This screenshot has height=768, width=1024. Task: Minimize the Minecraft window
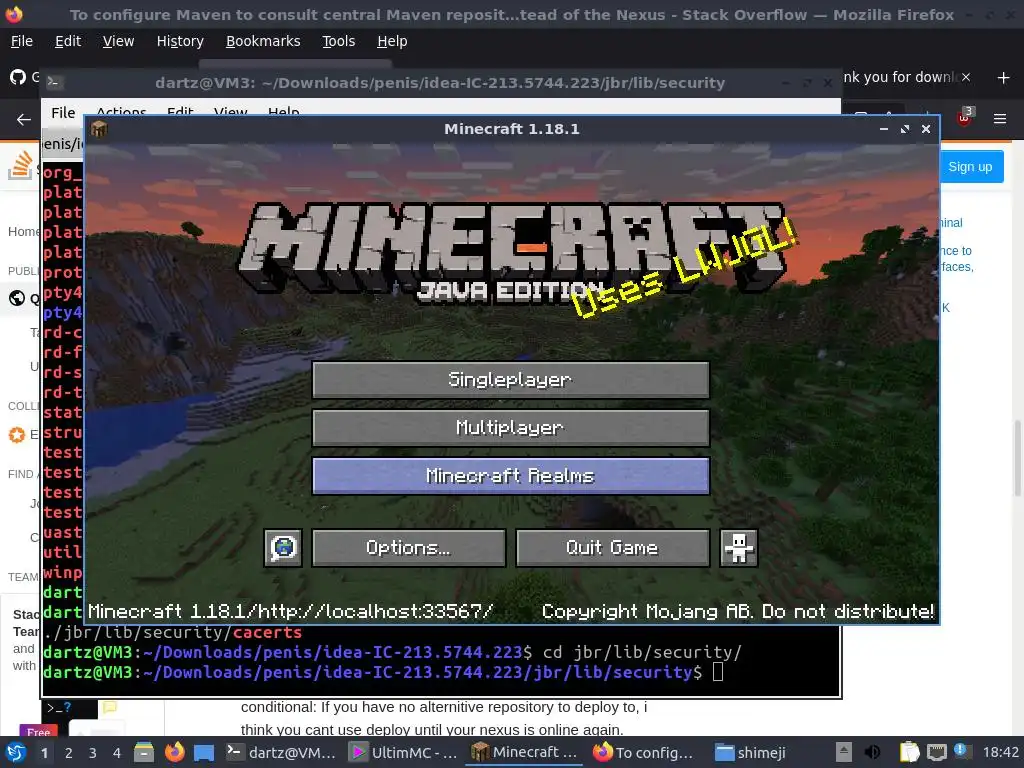(884, 129)
